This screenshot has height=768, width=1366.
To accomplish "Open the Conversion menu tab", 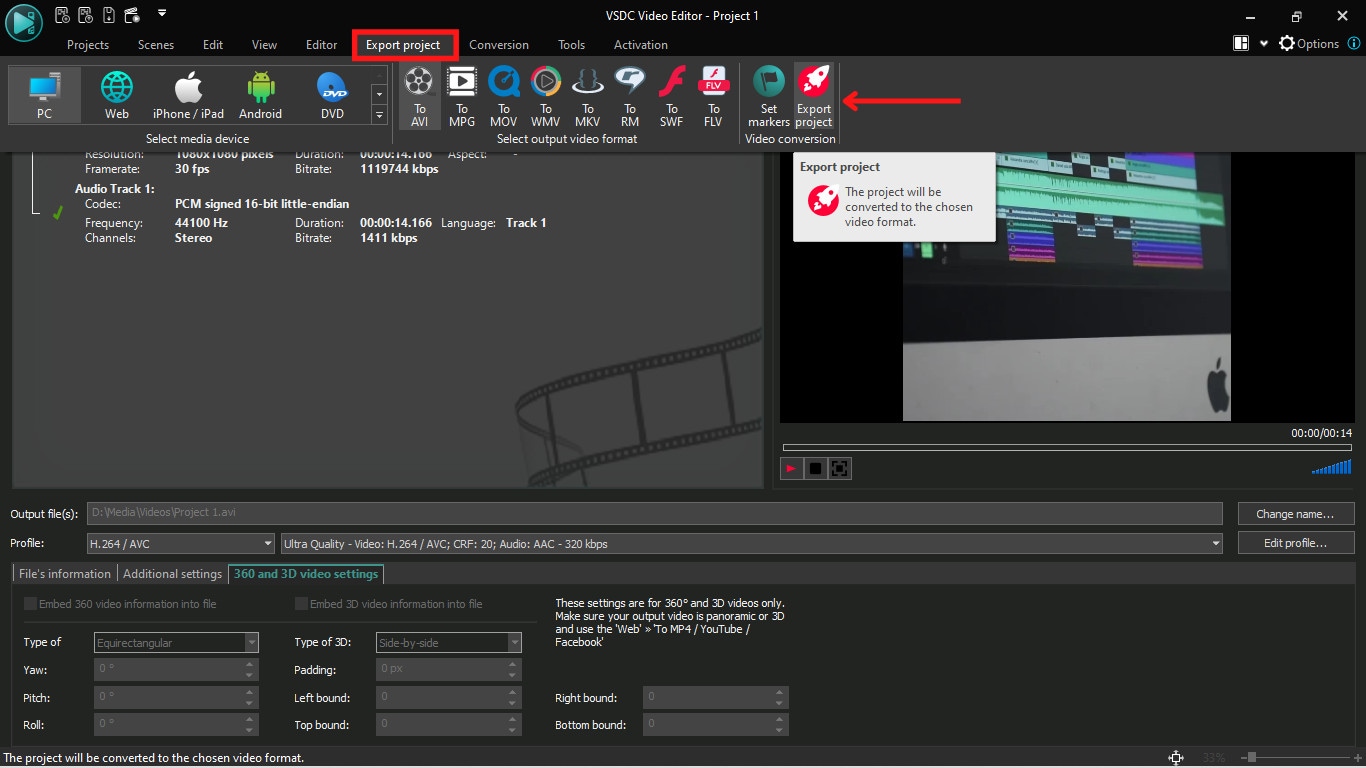I will [x=499, y=45].
